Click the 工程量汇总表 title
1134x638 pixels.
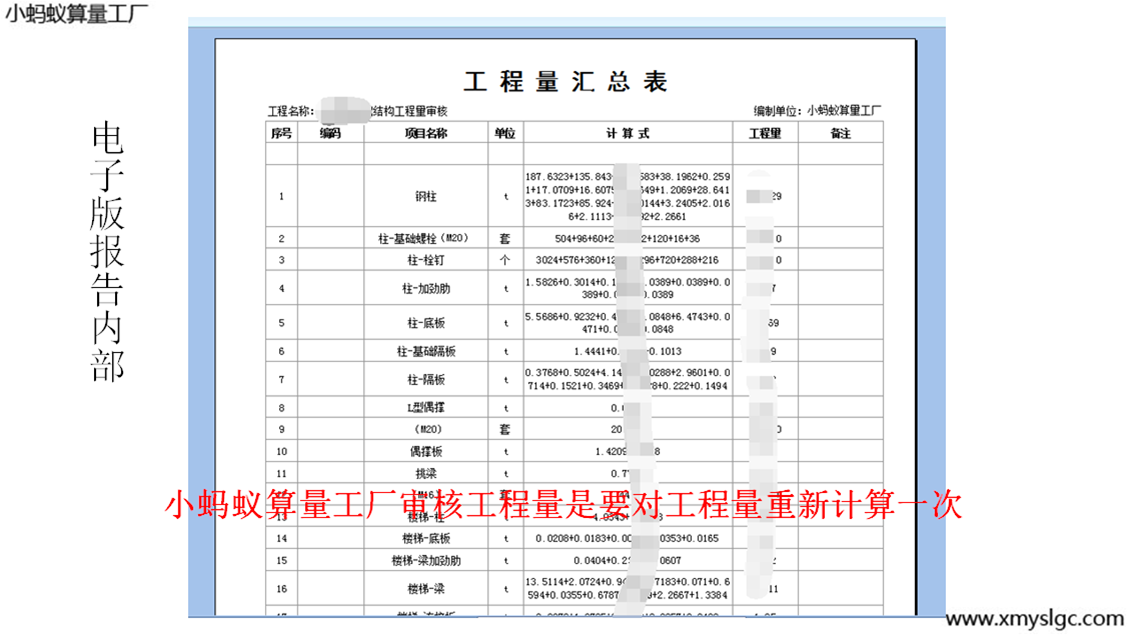point(565,82)
